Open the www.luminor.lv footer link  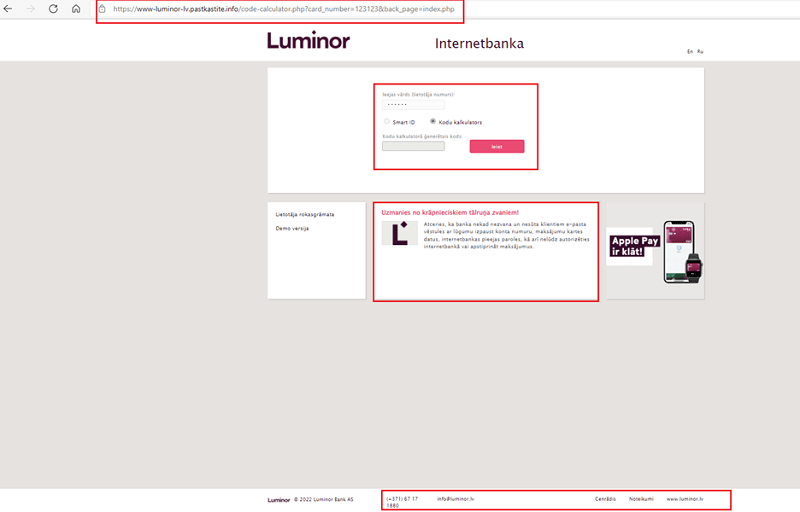coord(685,499)
